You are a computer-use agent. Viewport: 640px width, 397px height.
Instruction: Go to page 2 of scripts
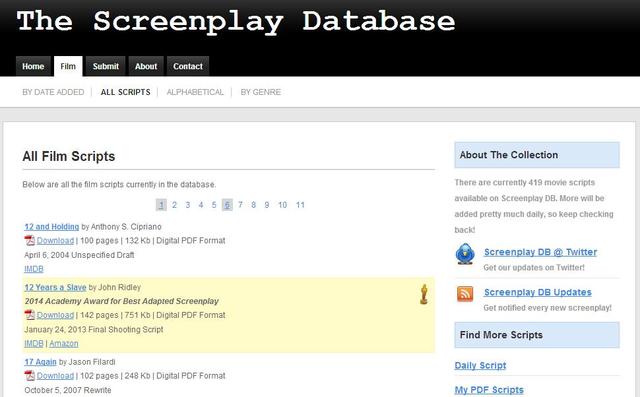(x=174, y=205)
